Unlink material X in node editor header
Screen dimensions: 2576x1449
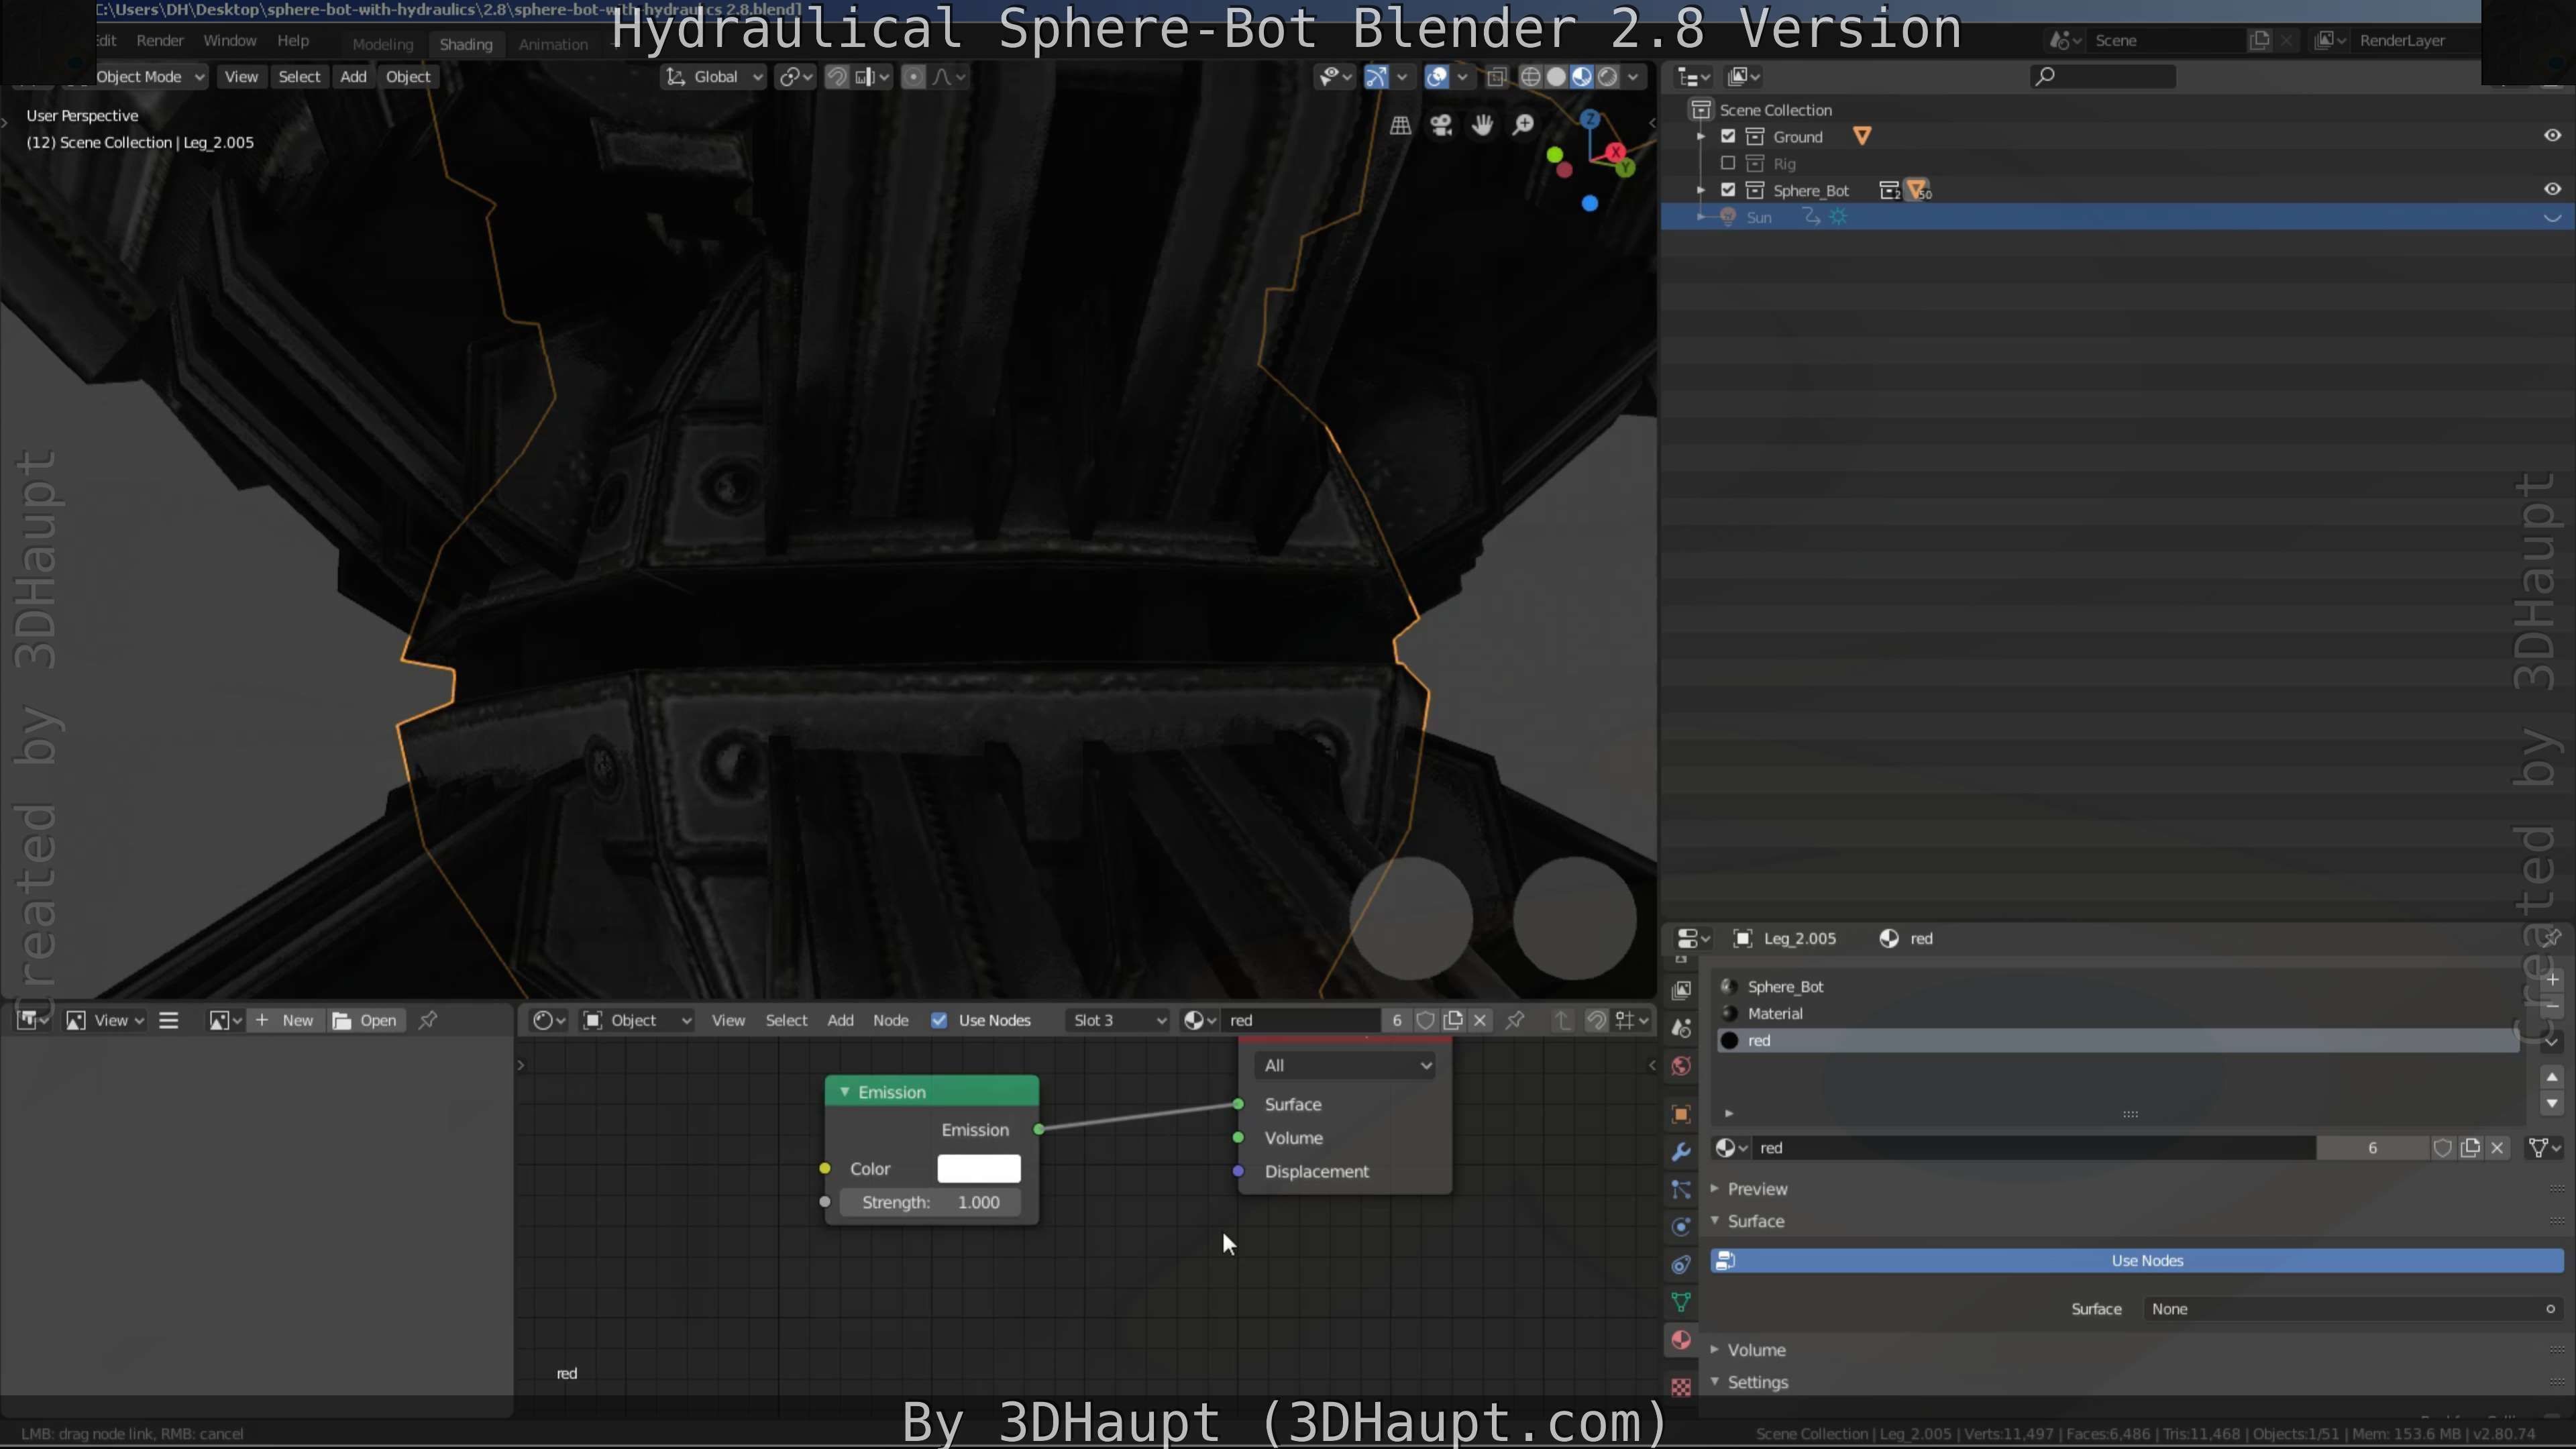pyautogui.click(x=1480, y=1020)
